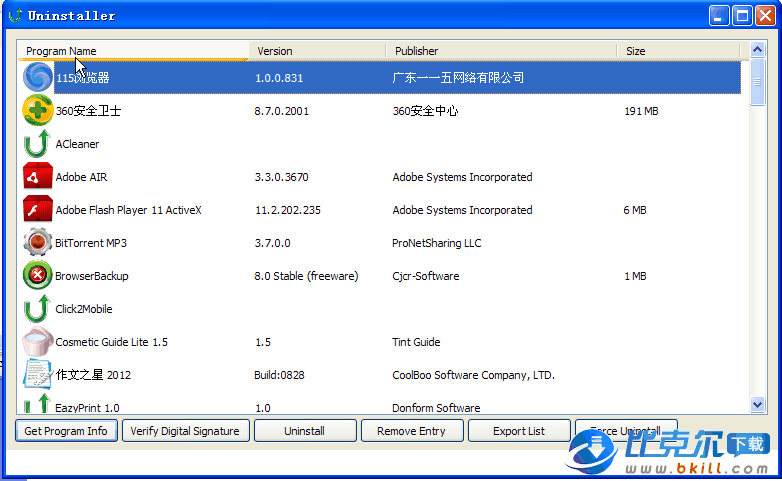The width and height of the screenshot is (782, 481).
Task: Select the BitTorrent MP3 icon
Action: pyautogui.click(x=37, y=243)
